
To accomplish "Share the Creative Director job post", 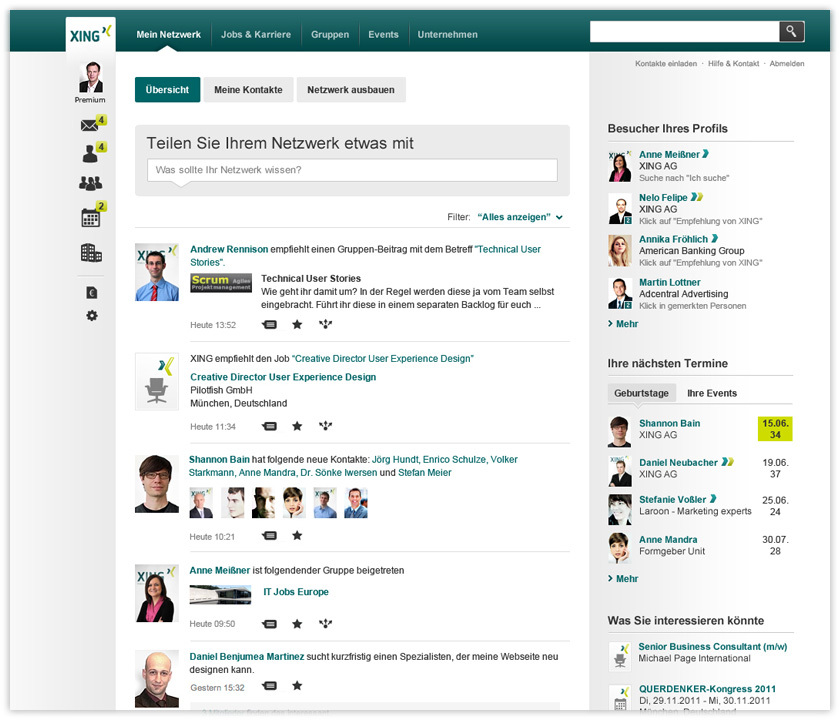I will (x=326, y=425).
